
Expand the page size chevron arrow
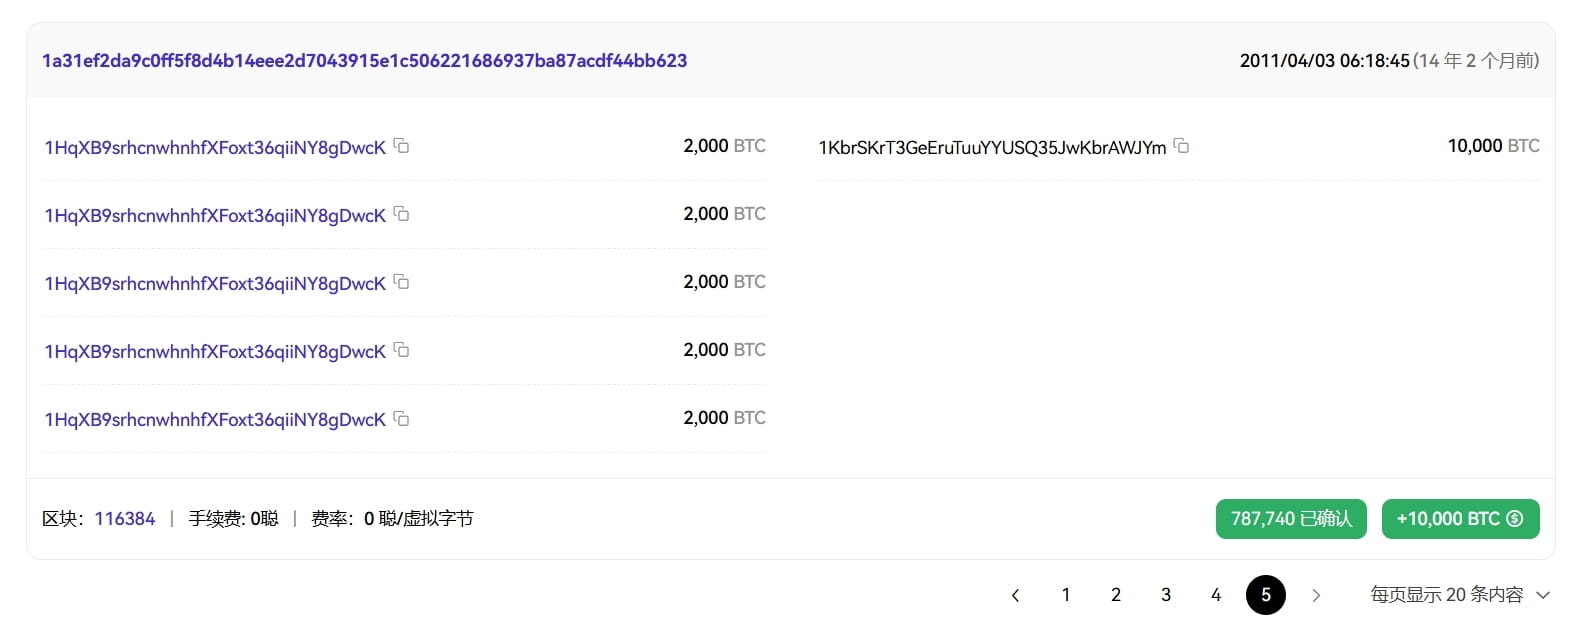point(1542,595)
